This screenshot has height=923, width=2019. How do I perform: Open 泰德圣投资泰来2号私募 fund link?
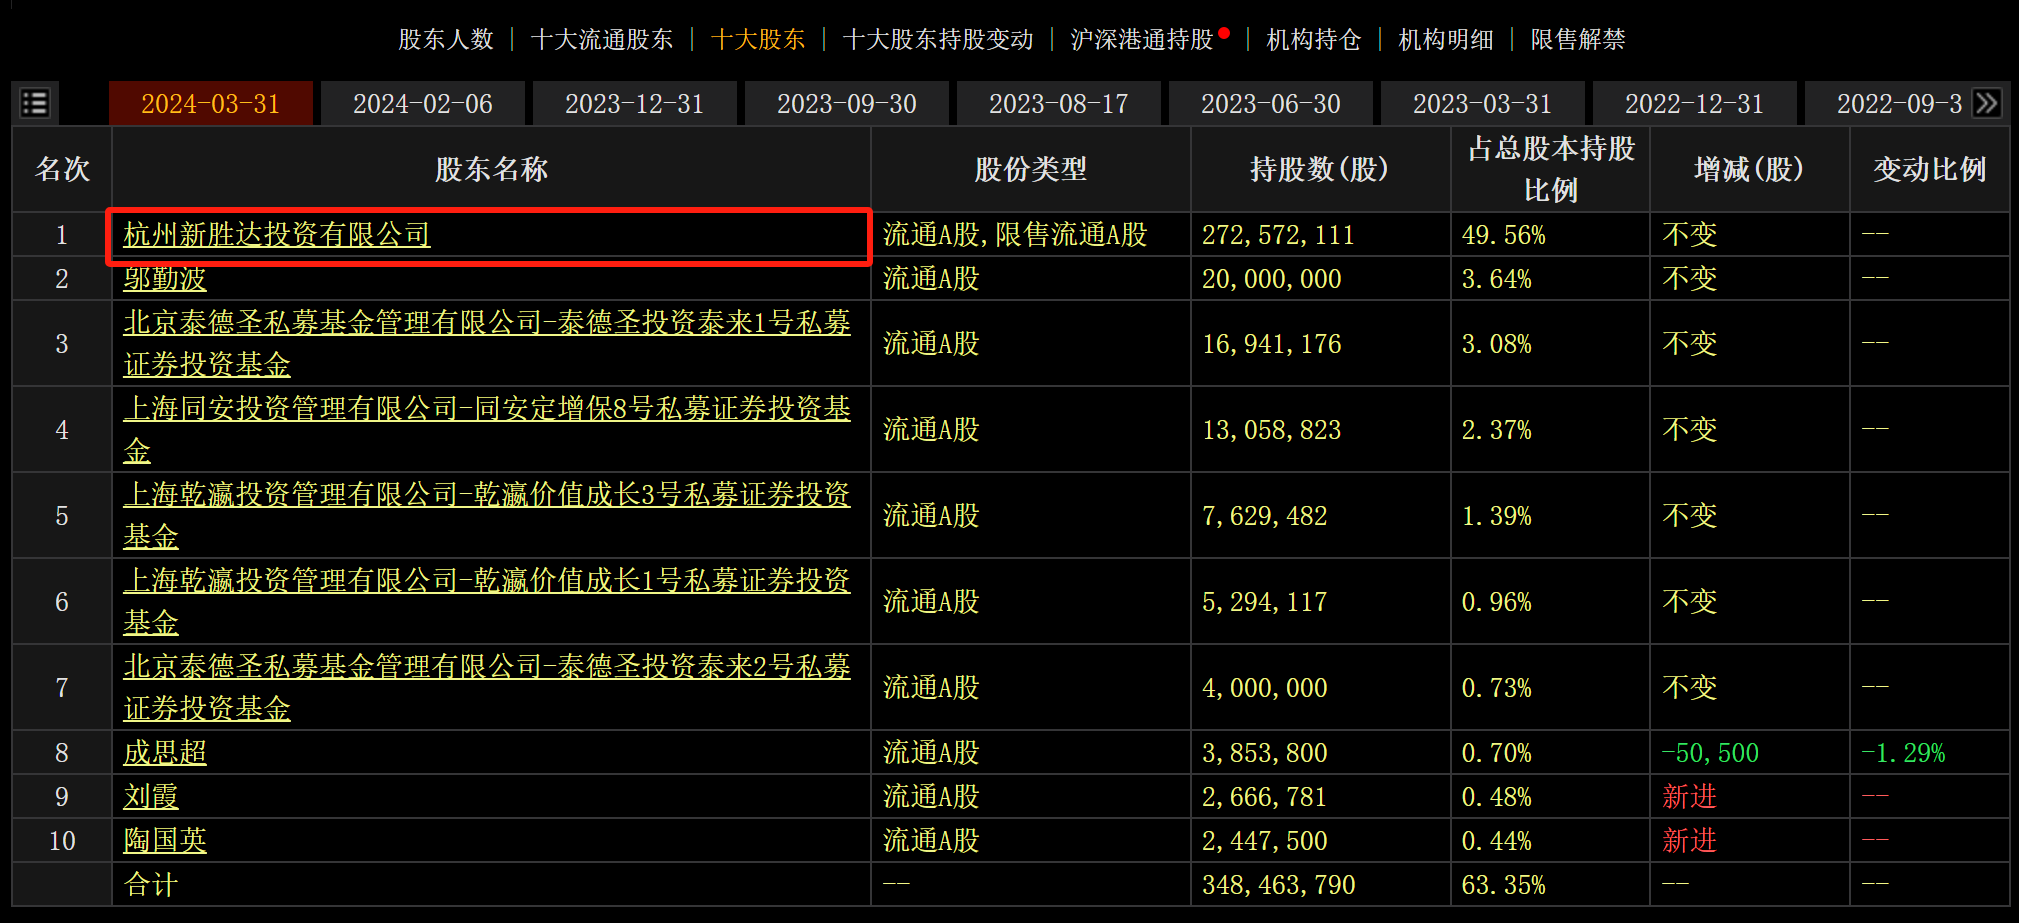tap(487, 687)
